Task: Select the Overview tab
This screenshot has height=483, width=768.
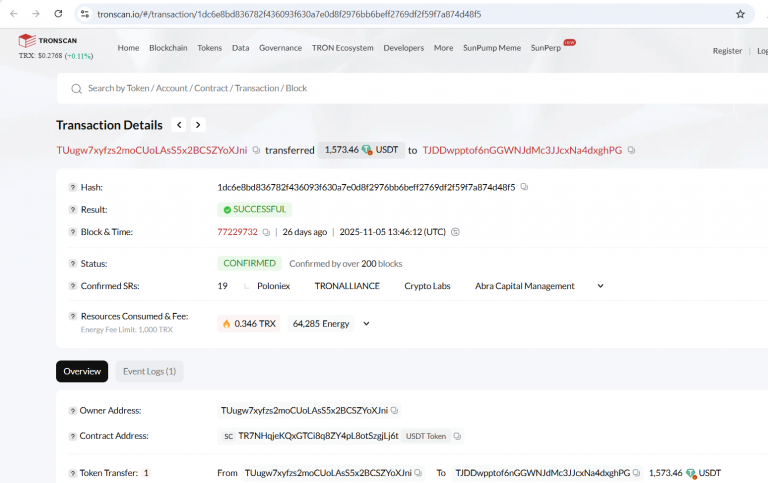Action: (82, 371)
